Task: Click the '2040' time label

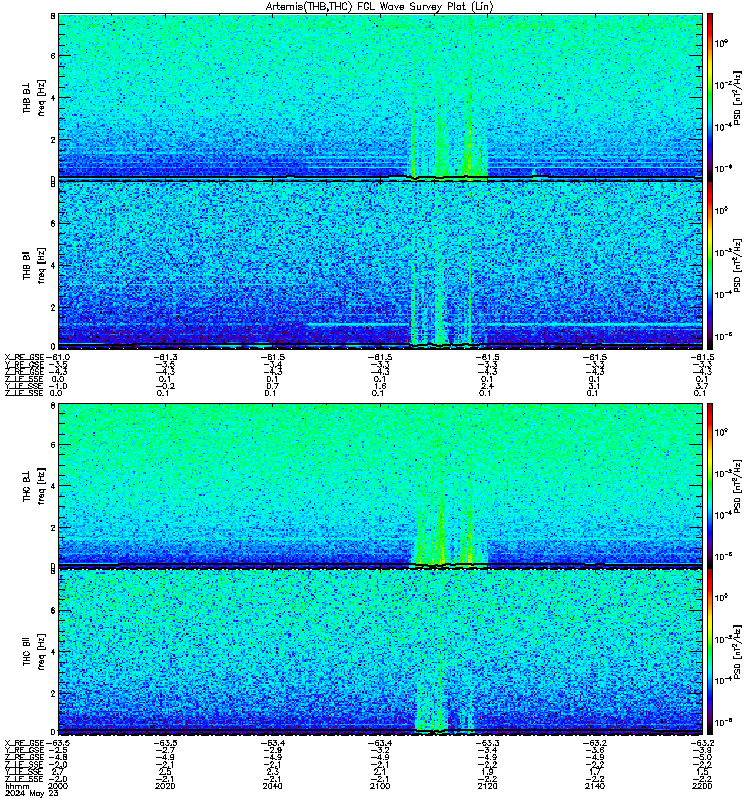Action: tap(273, 786)
